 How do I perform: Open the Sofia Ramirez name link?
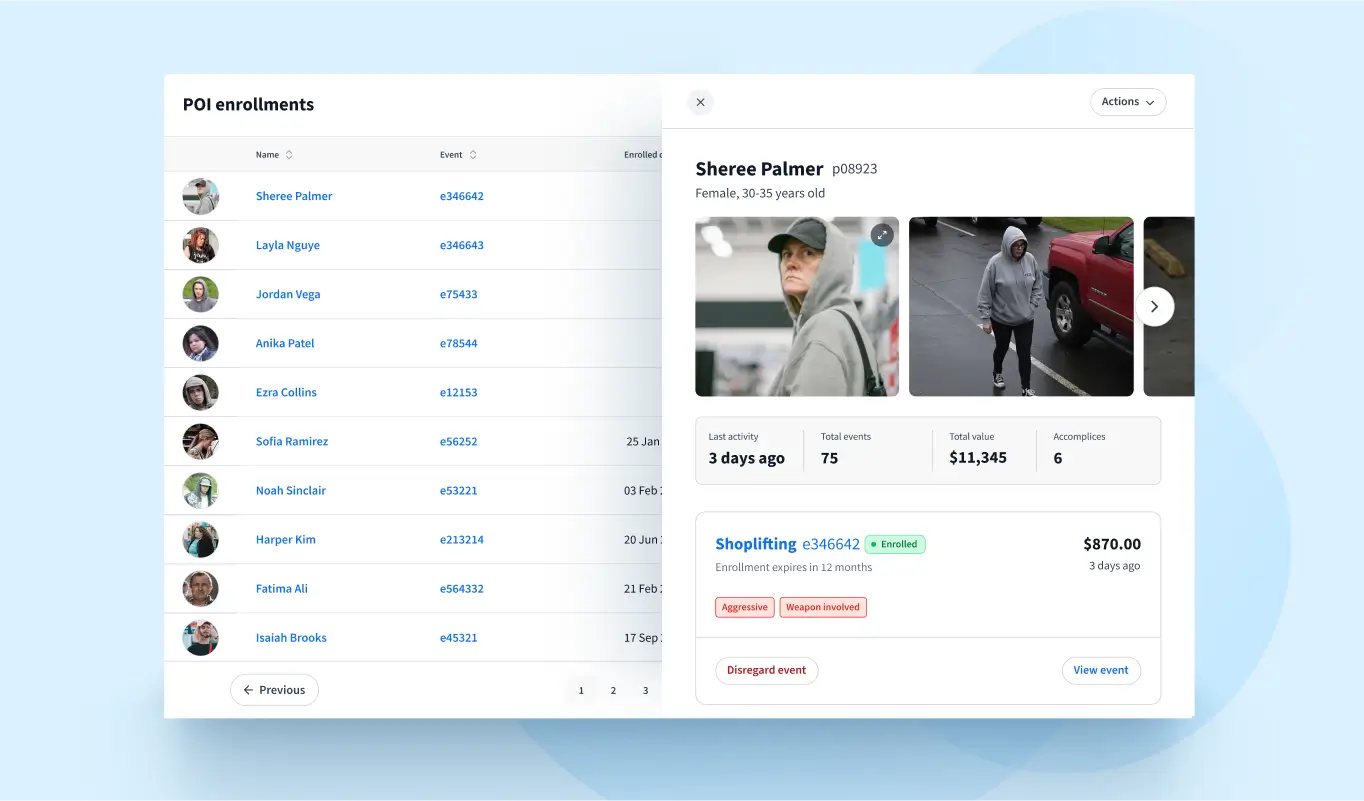[x=292, y=441]
